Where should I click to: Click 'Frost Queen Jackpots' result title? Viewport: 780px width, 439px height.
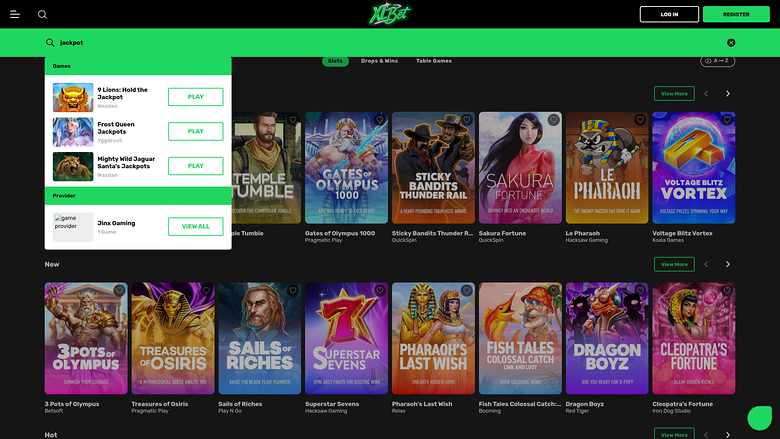116,128
